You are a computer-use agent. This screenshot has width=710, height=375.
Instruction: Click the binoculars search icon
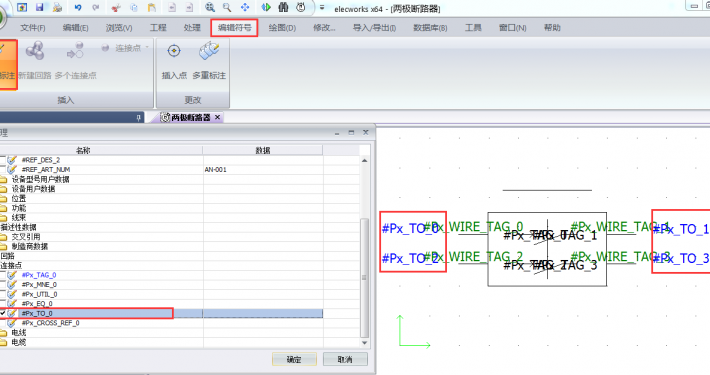(283, 7)
